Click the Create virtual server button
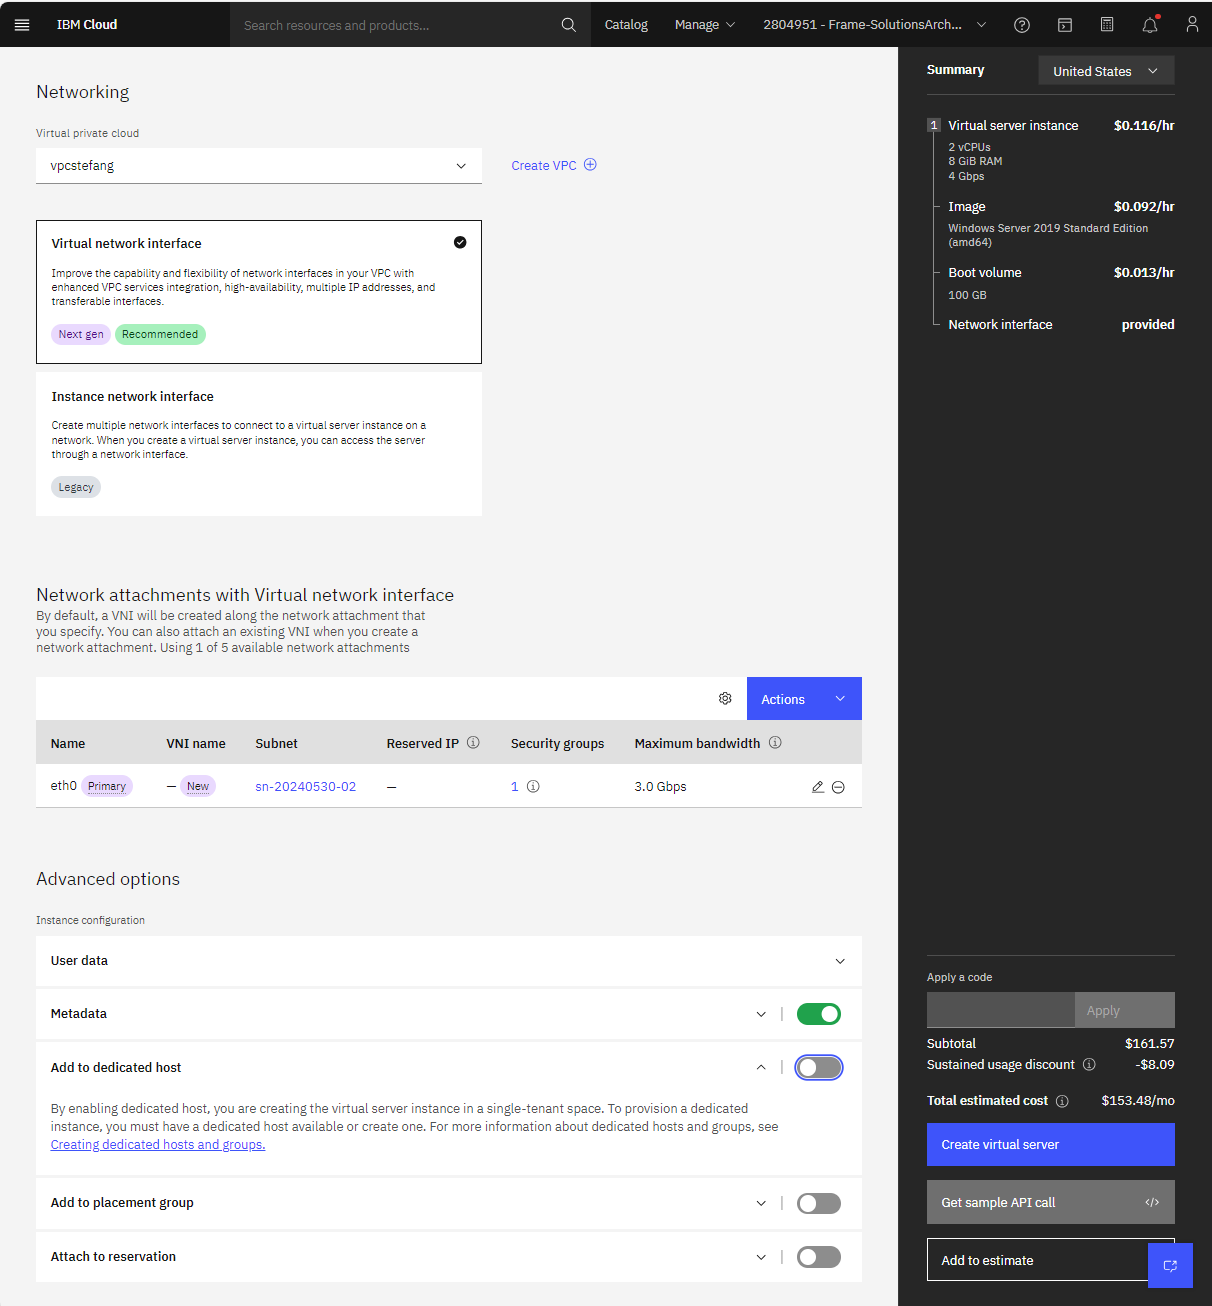Viewport: 1212px width, 1306px height. [x=1050, y=1144]
